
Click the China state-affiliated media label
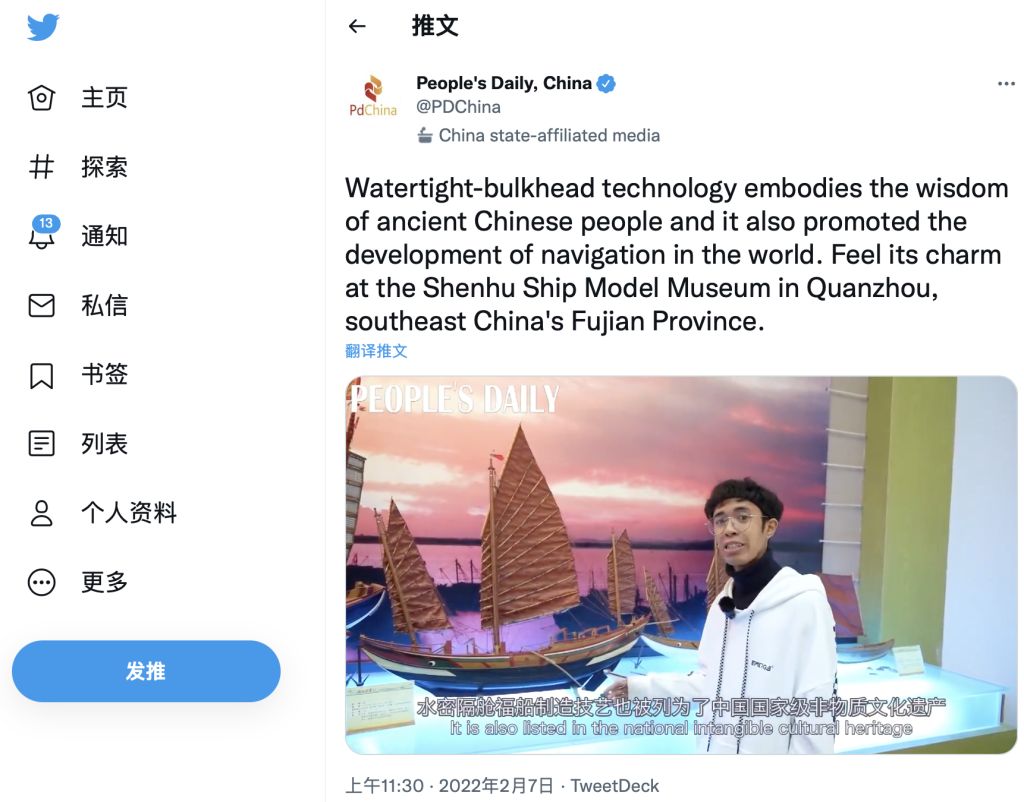pos(539,135)
